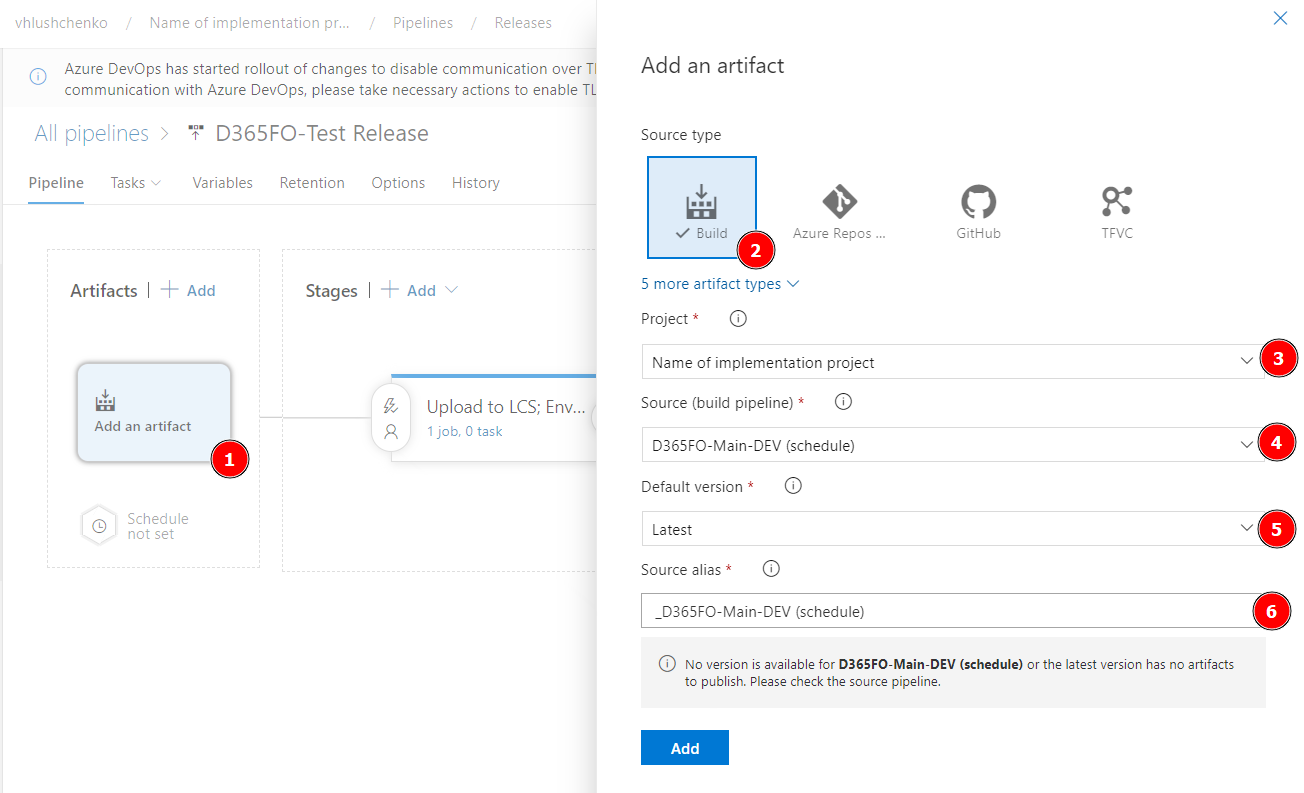Click the 1 job, 0 task link

tap(464, 432)
